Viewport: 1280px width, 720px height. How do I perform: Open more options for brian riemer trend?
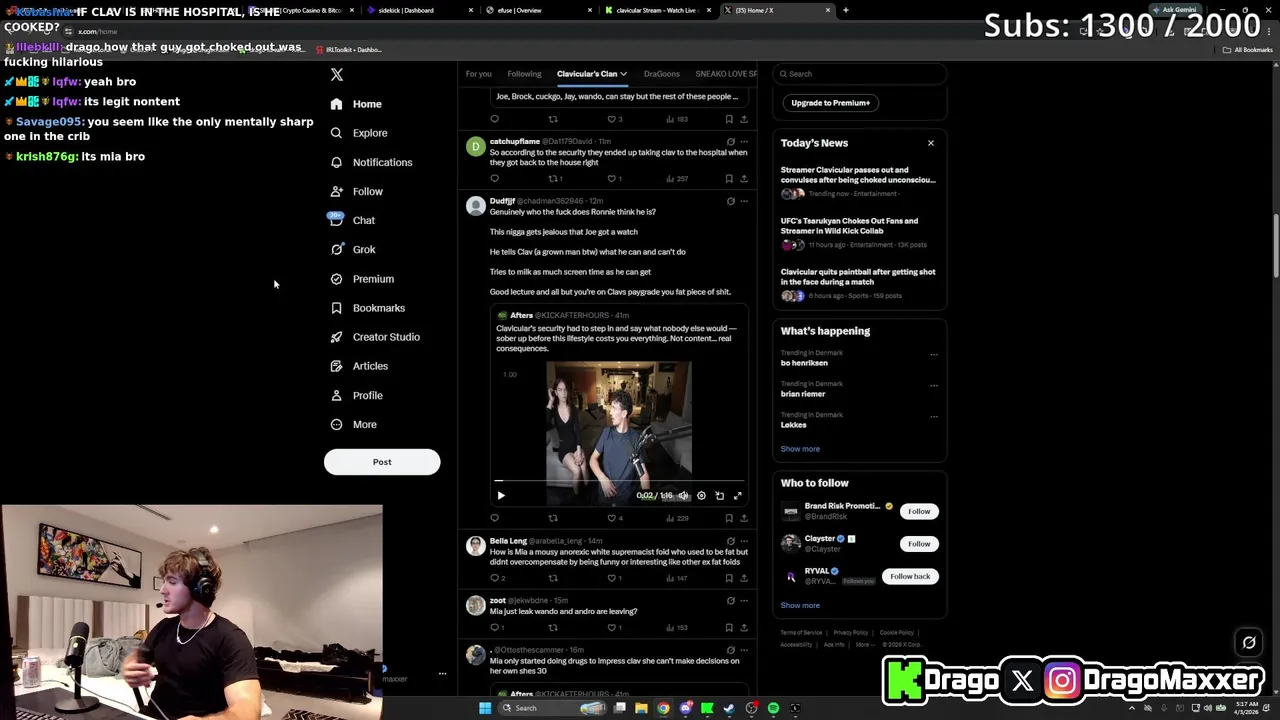(934, 385)
